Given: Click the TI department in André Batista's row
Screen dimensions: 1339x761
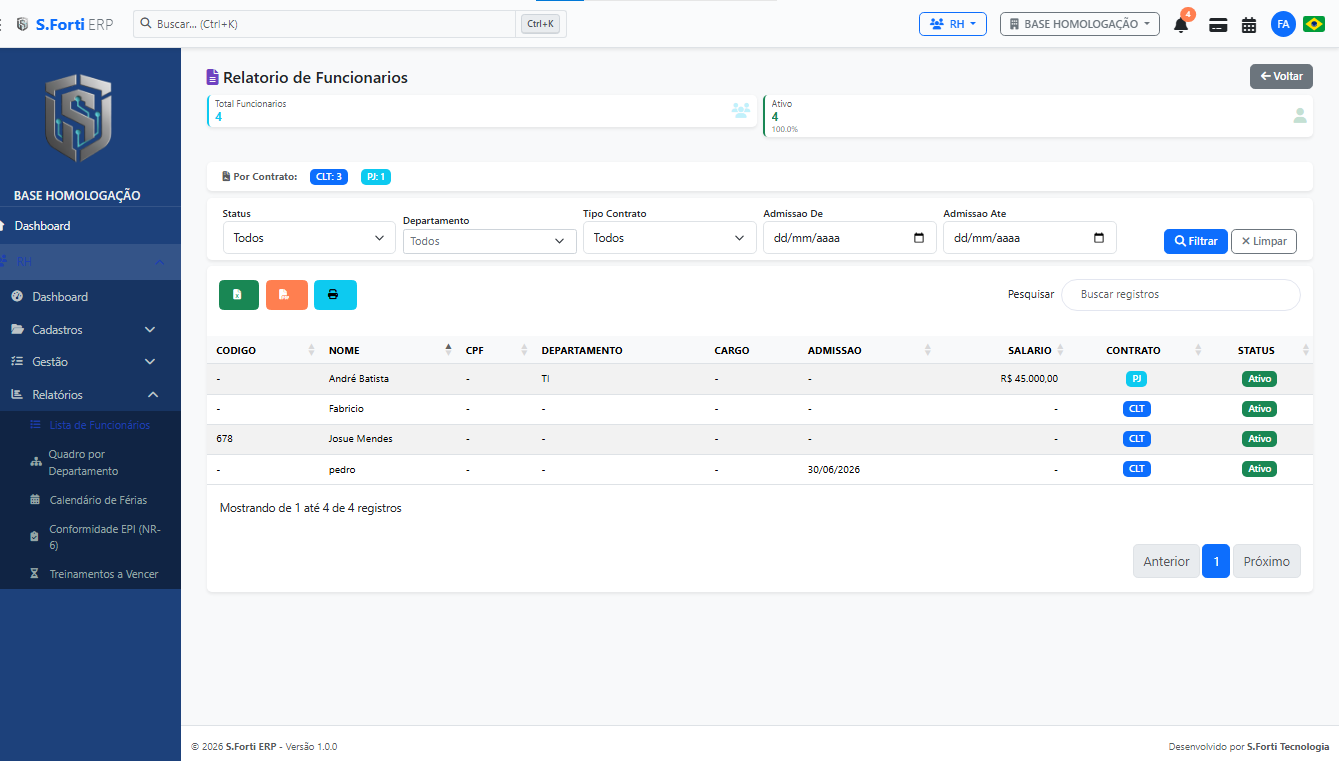Looking at the screenshot, I should click(545, 379).
